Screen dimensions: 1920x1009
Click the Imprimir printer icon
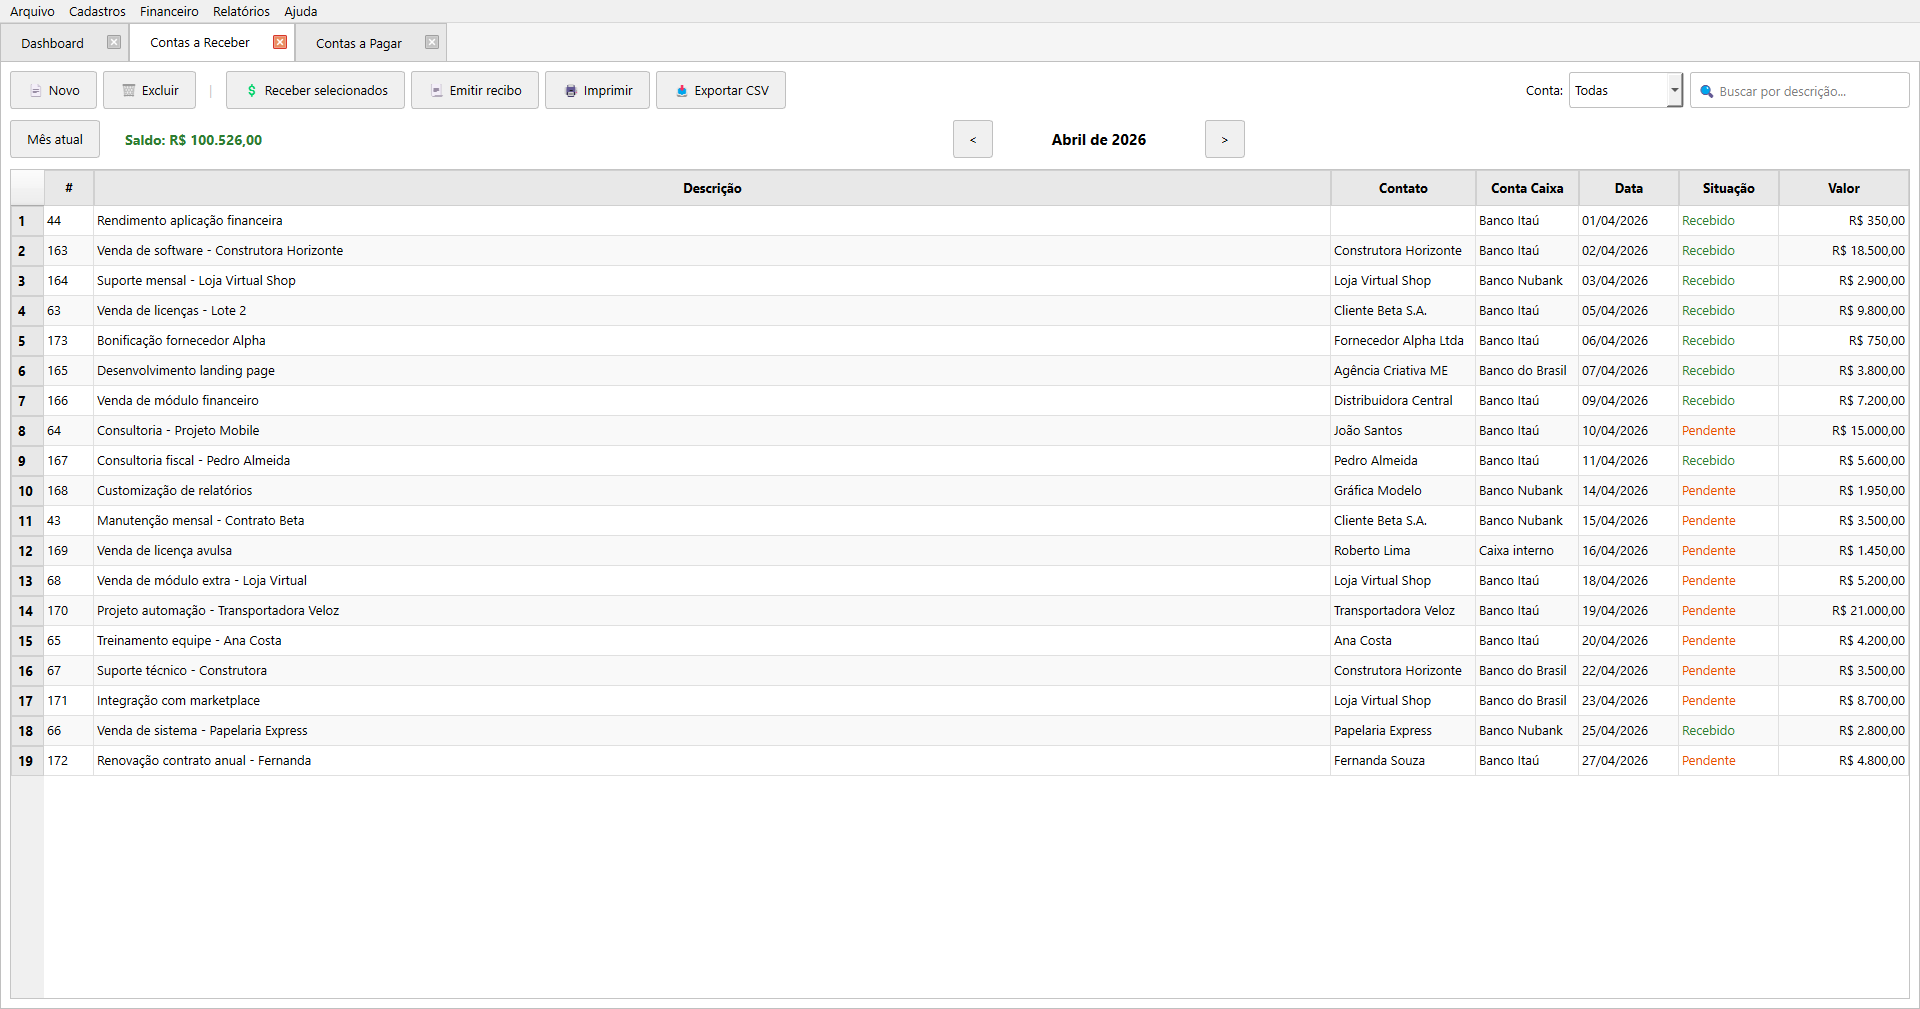pyautogui.click(x=571, y=91)
